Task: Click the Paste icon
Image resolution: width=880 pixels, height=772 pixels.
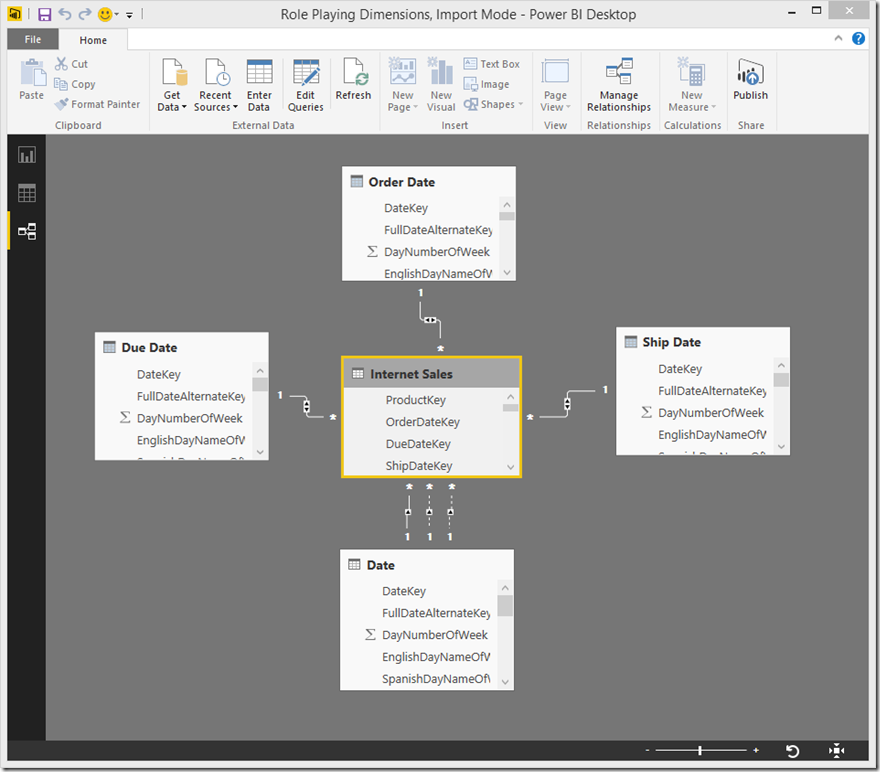Action: 32,73
